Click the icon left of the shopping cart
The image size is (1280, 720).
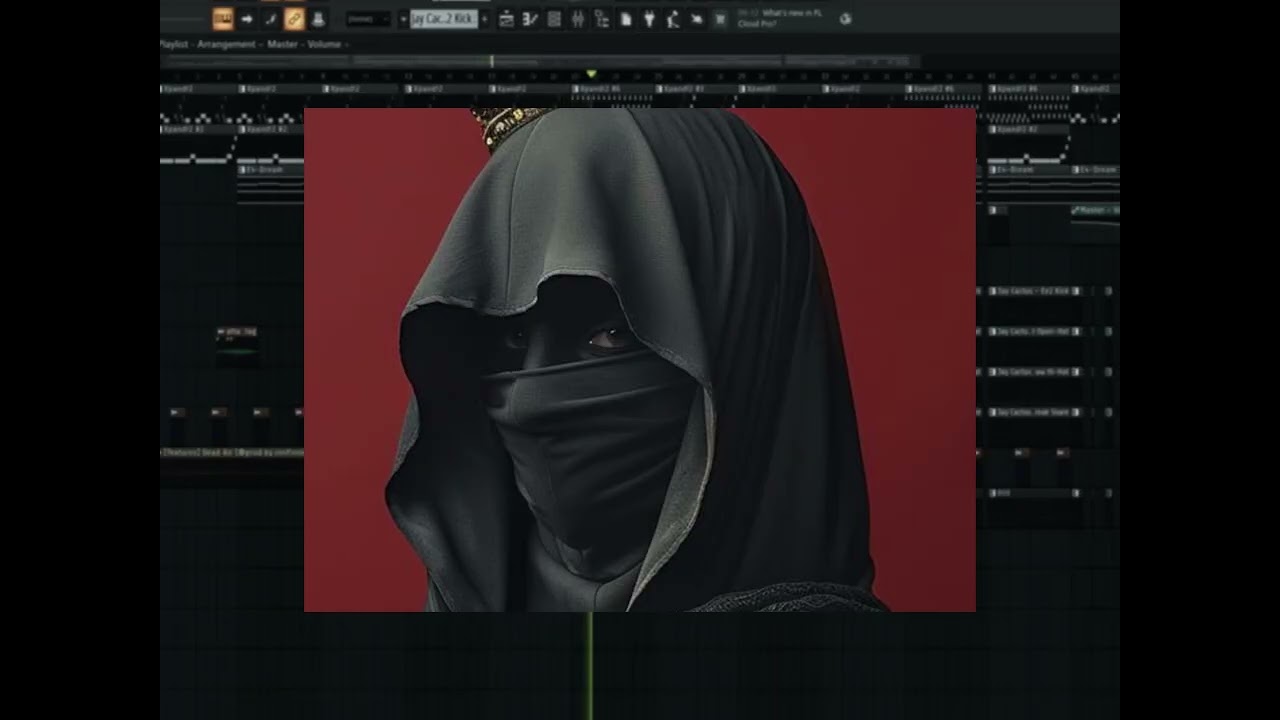697,18
